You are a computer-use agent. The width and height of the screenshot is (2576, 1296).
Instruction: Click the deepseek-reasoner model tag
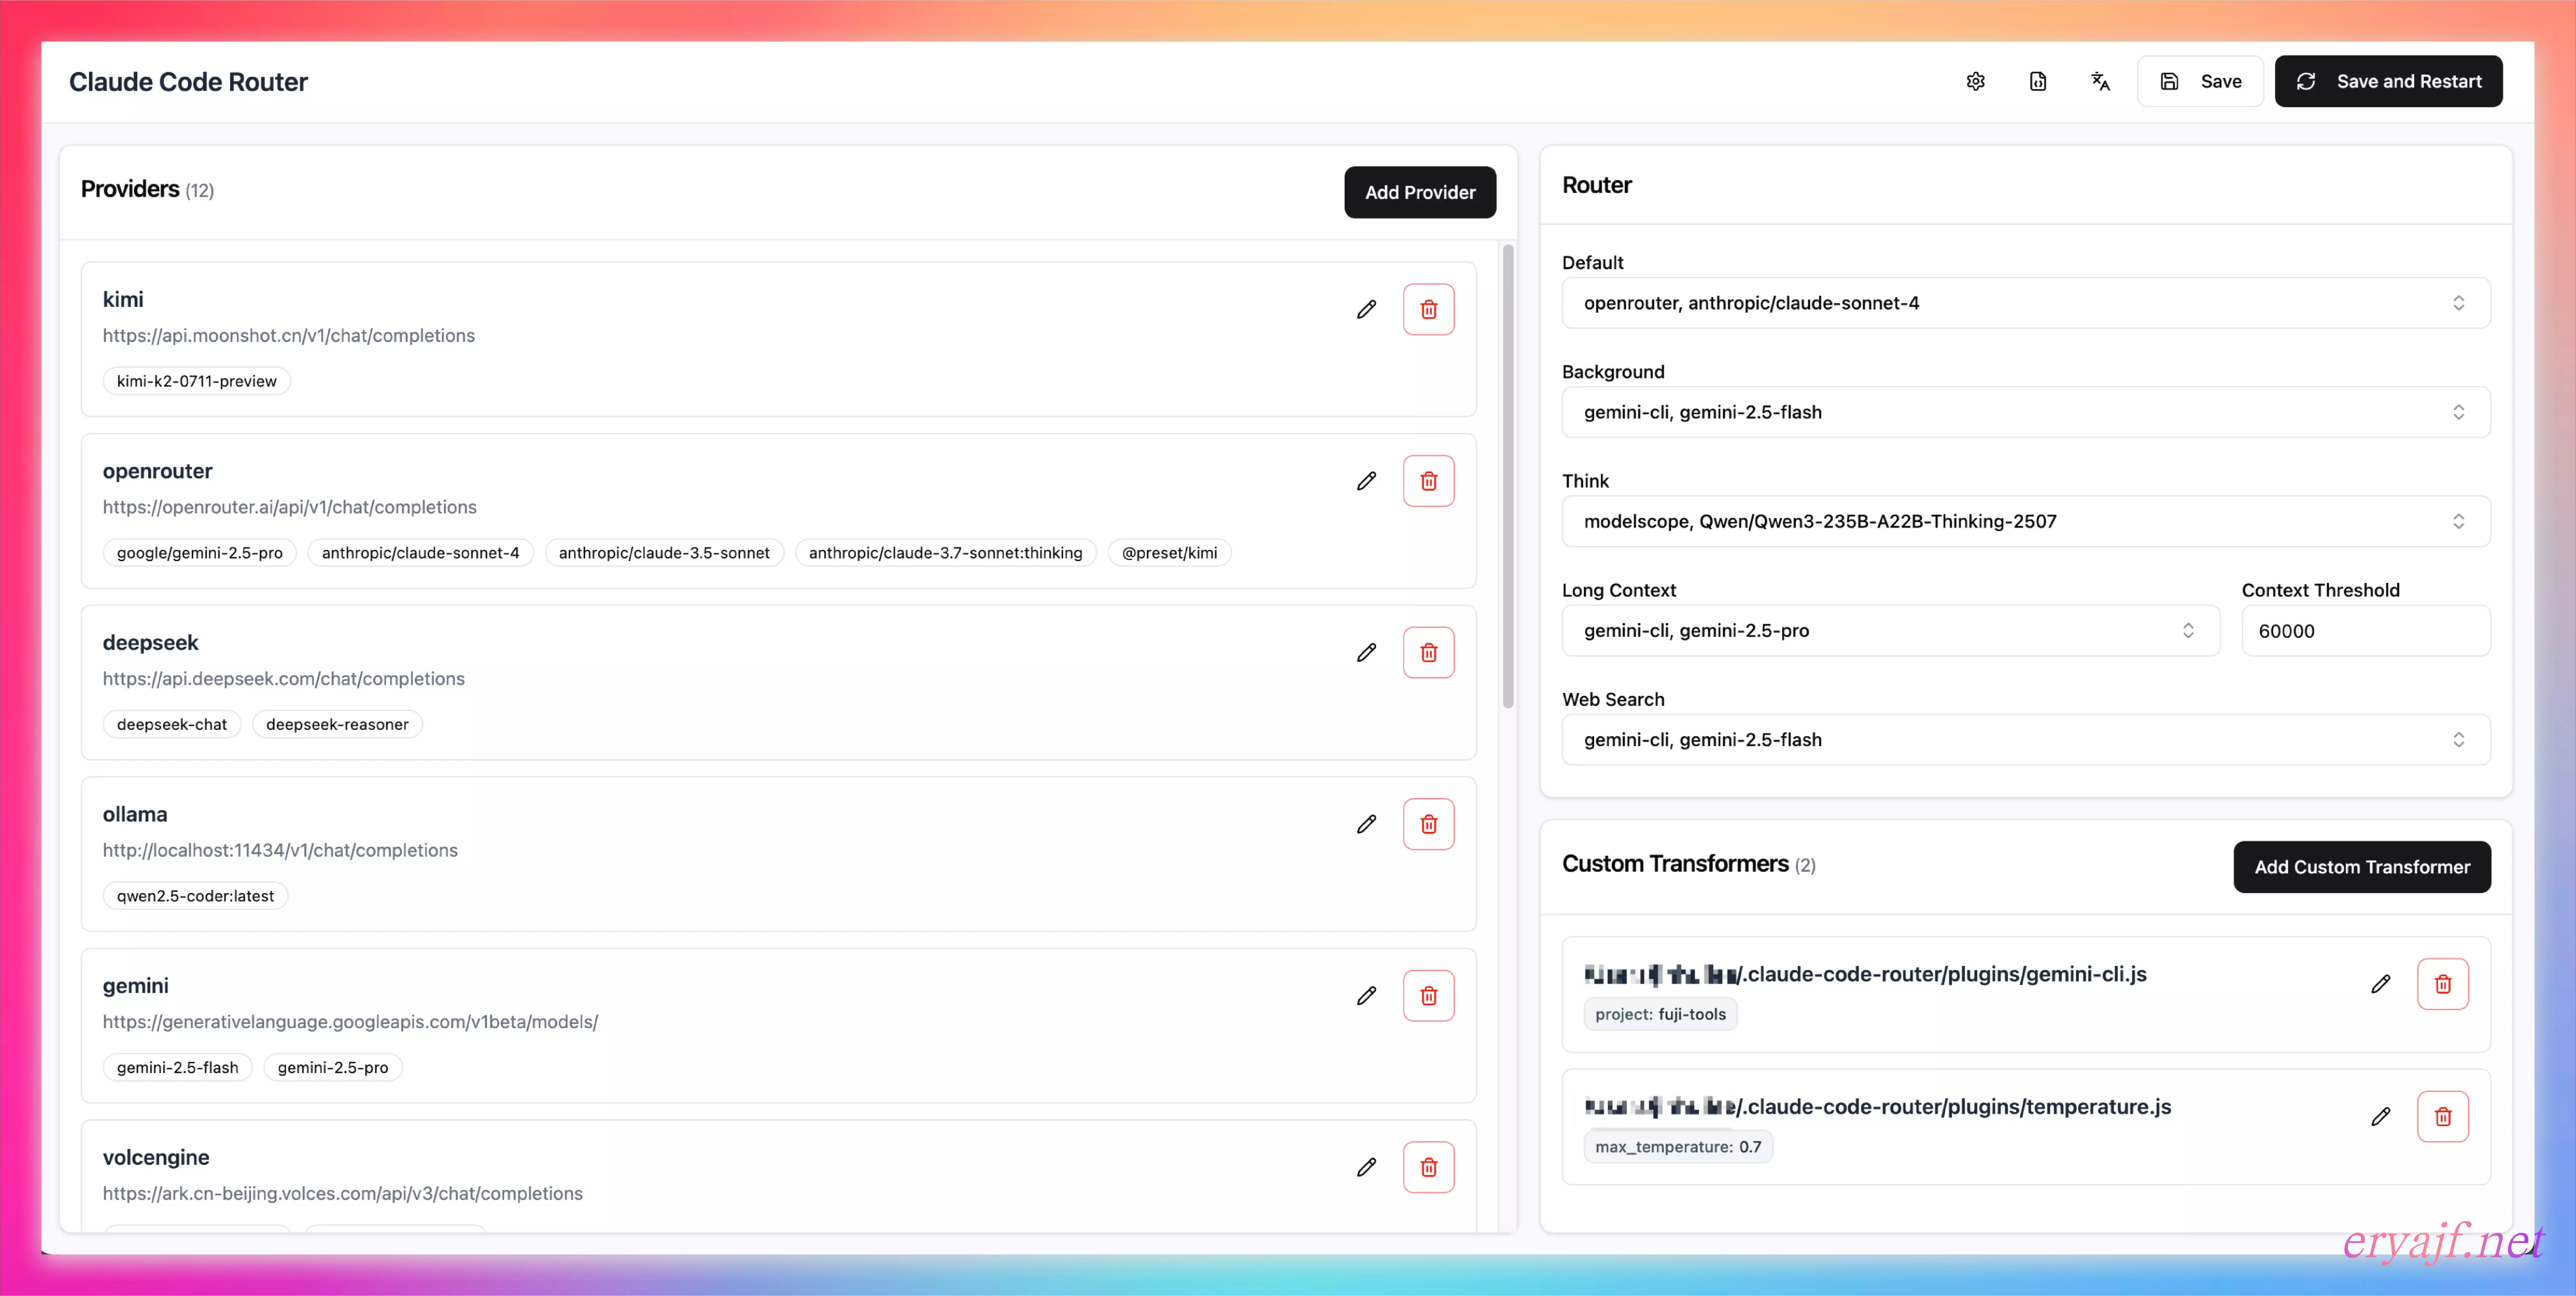337,724
